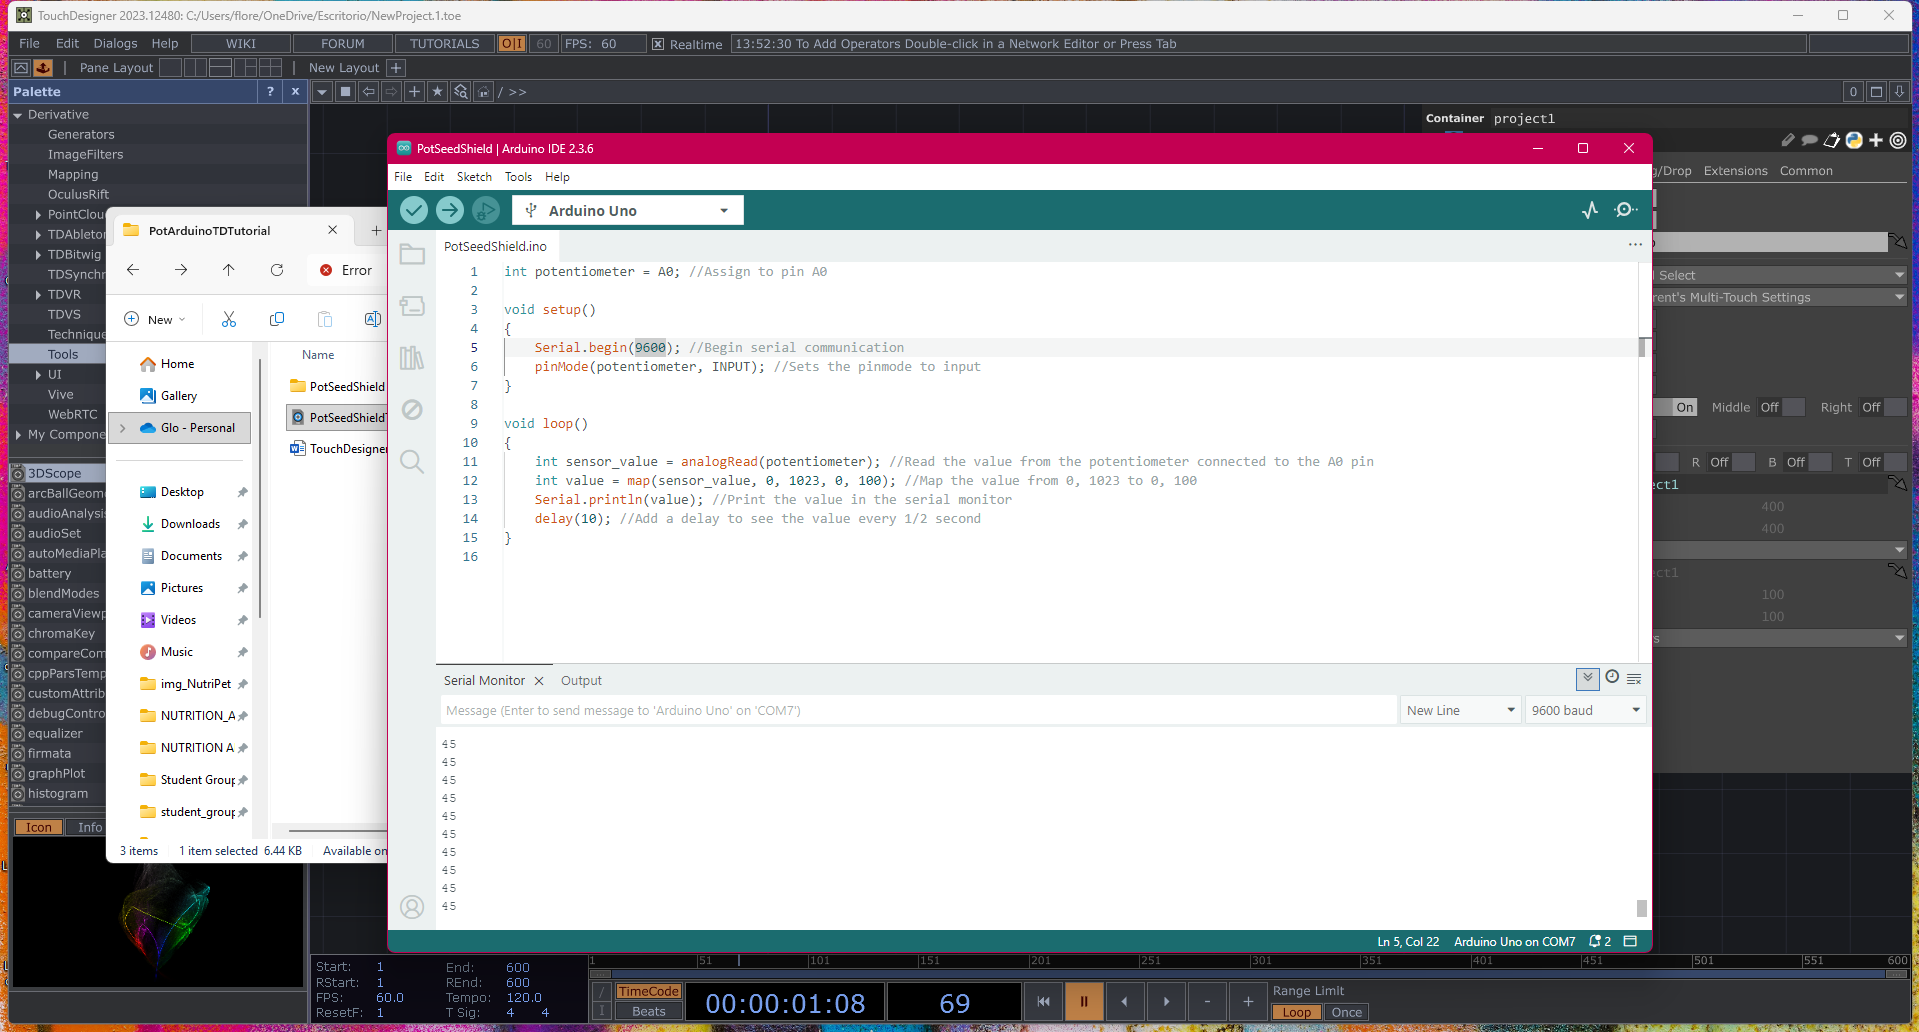
Task: Switch to the Output tab
Action: click(x=581, y=681)
